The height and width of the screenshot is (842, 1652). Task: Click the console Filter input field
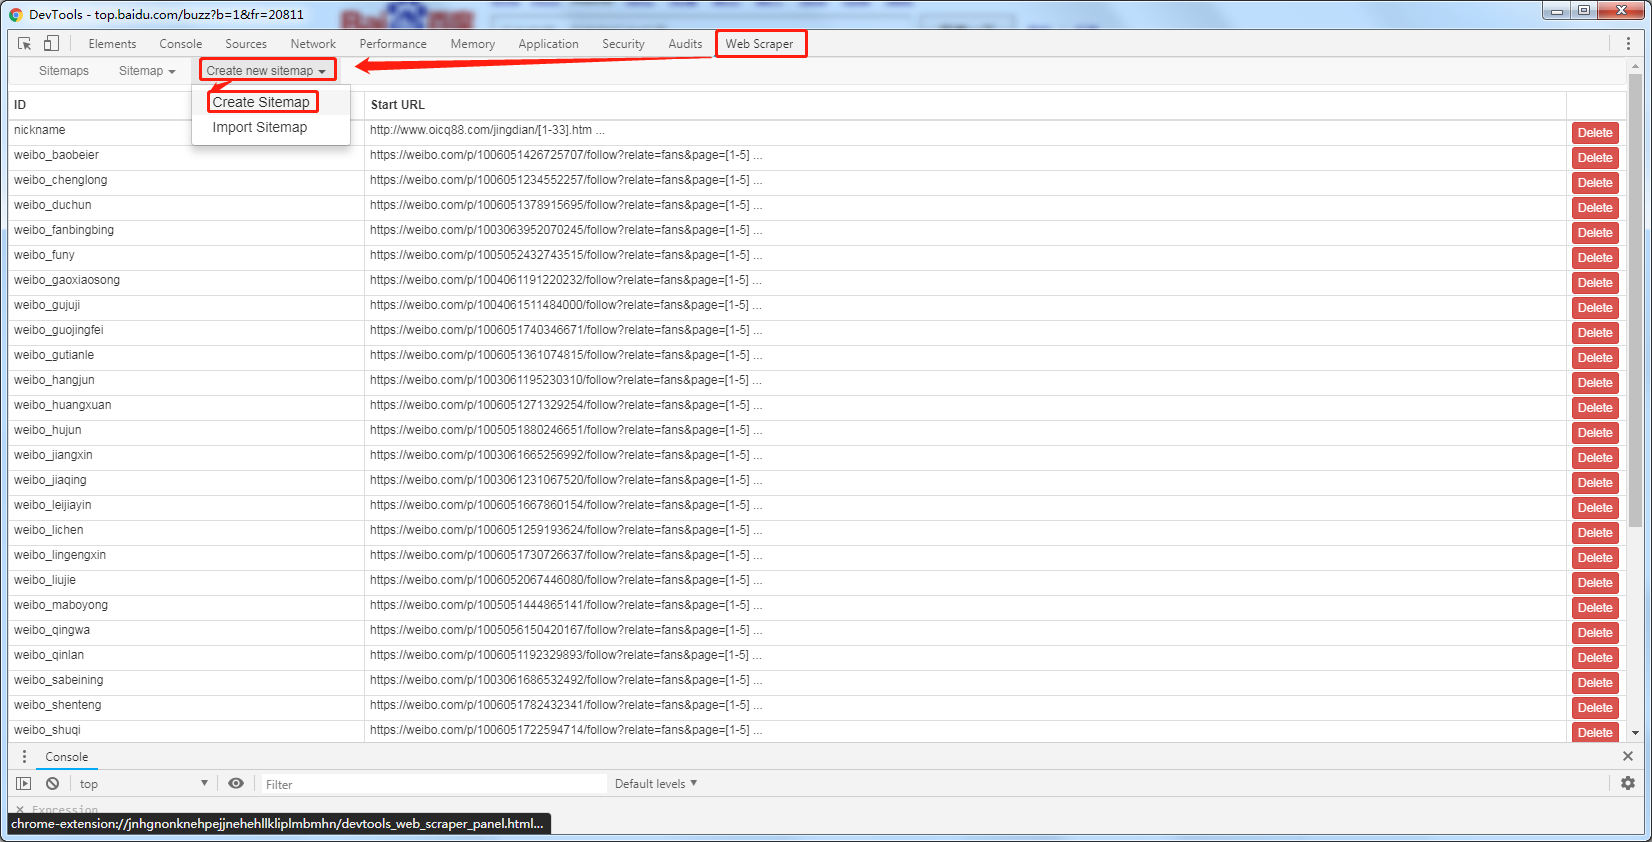tap(433, 784)
